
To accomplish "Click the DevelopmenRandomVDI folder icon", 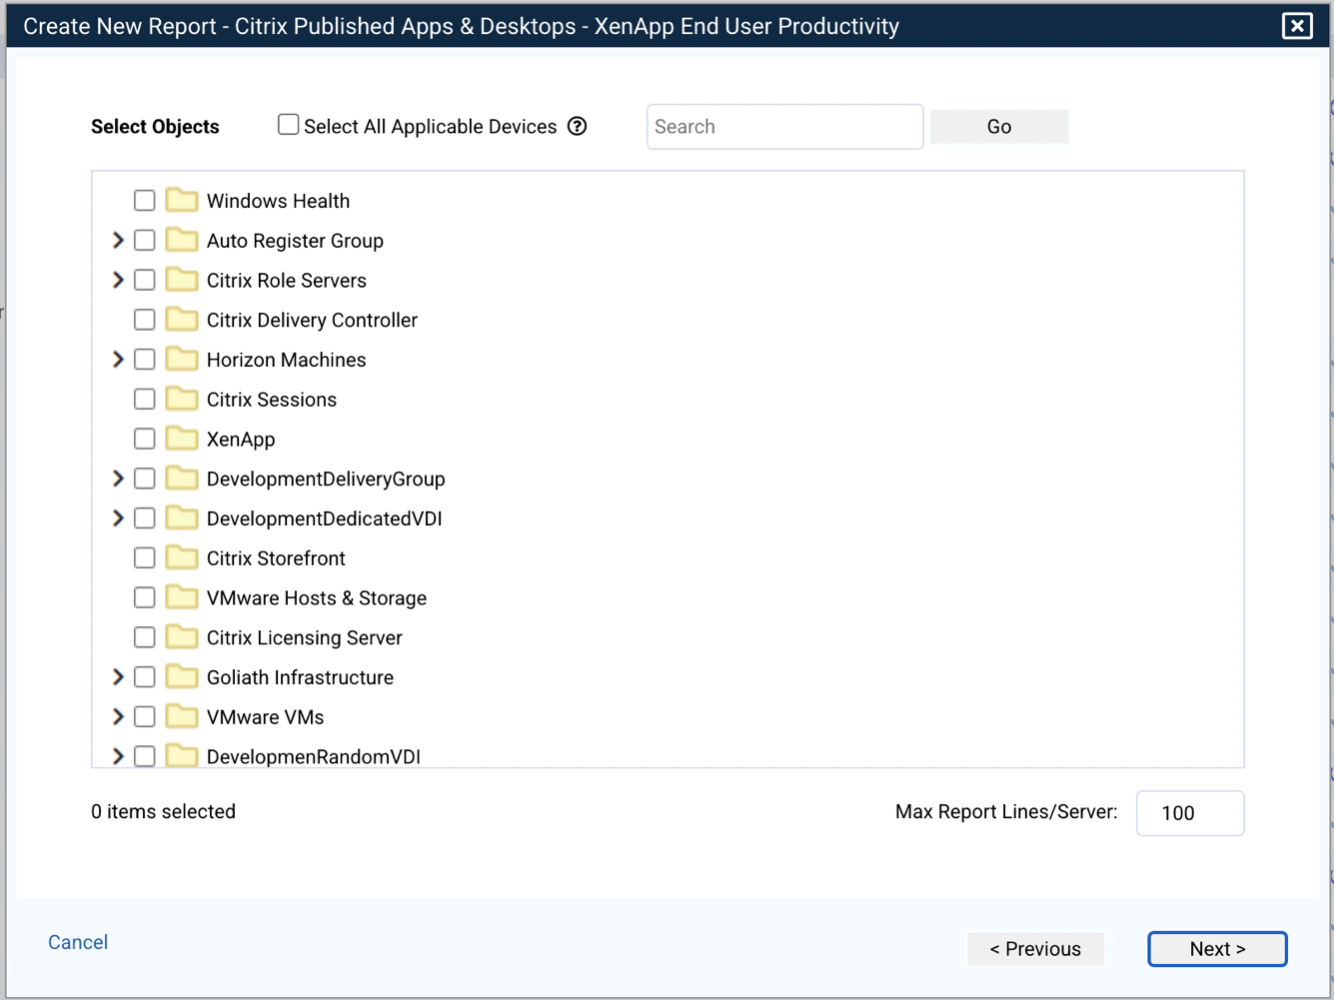I will [x=181, y=756].
